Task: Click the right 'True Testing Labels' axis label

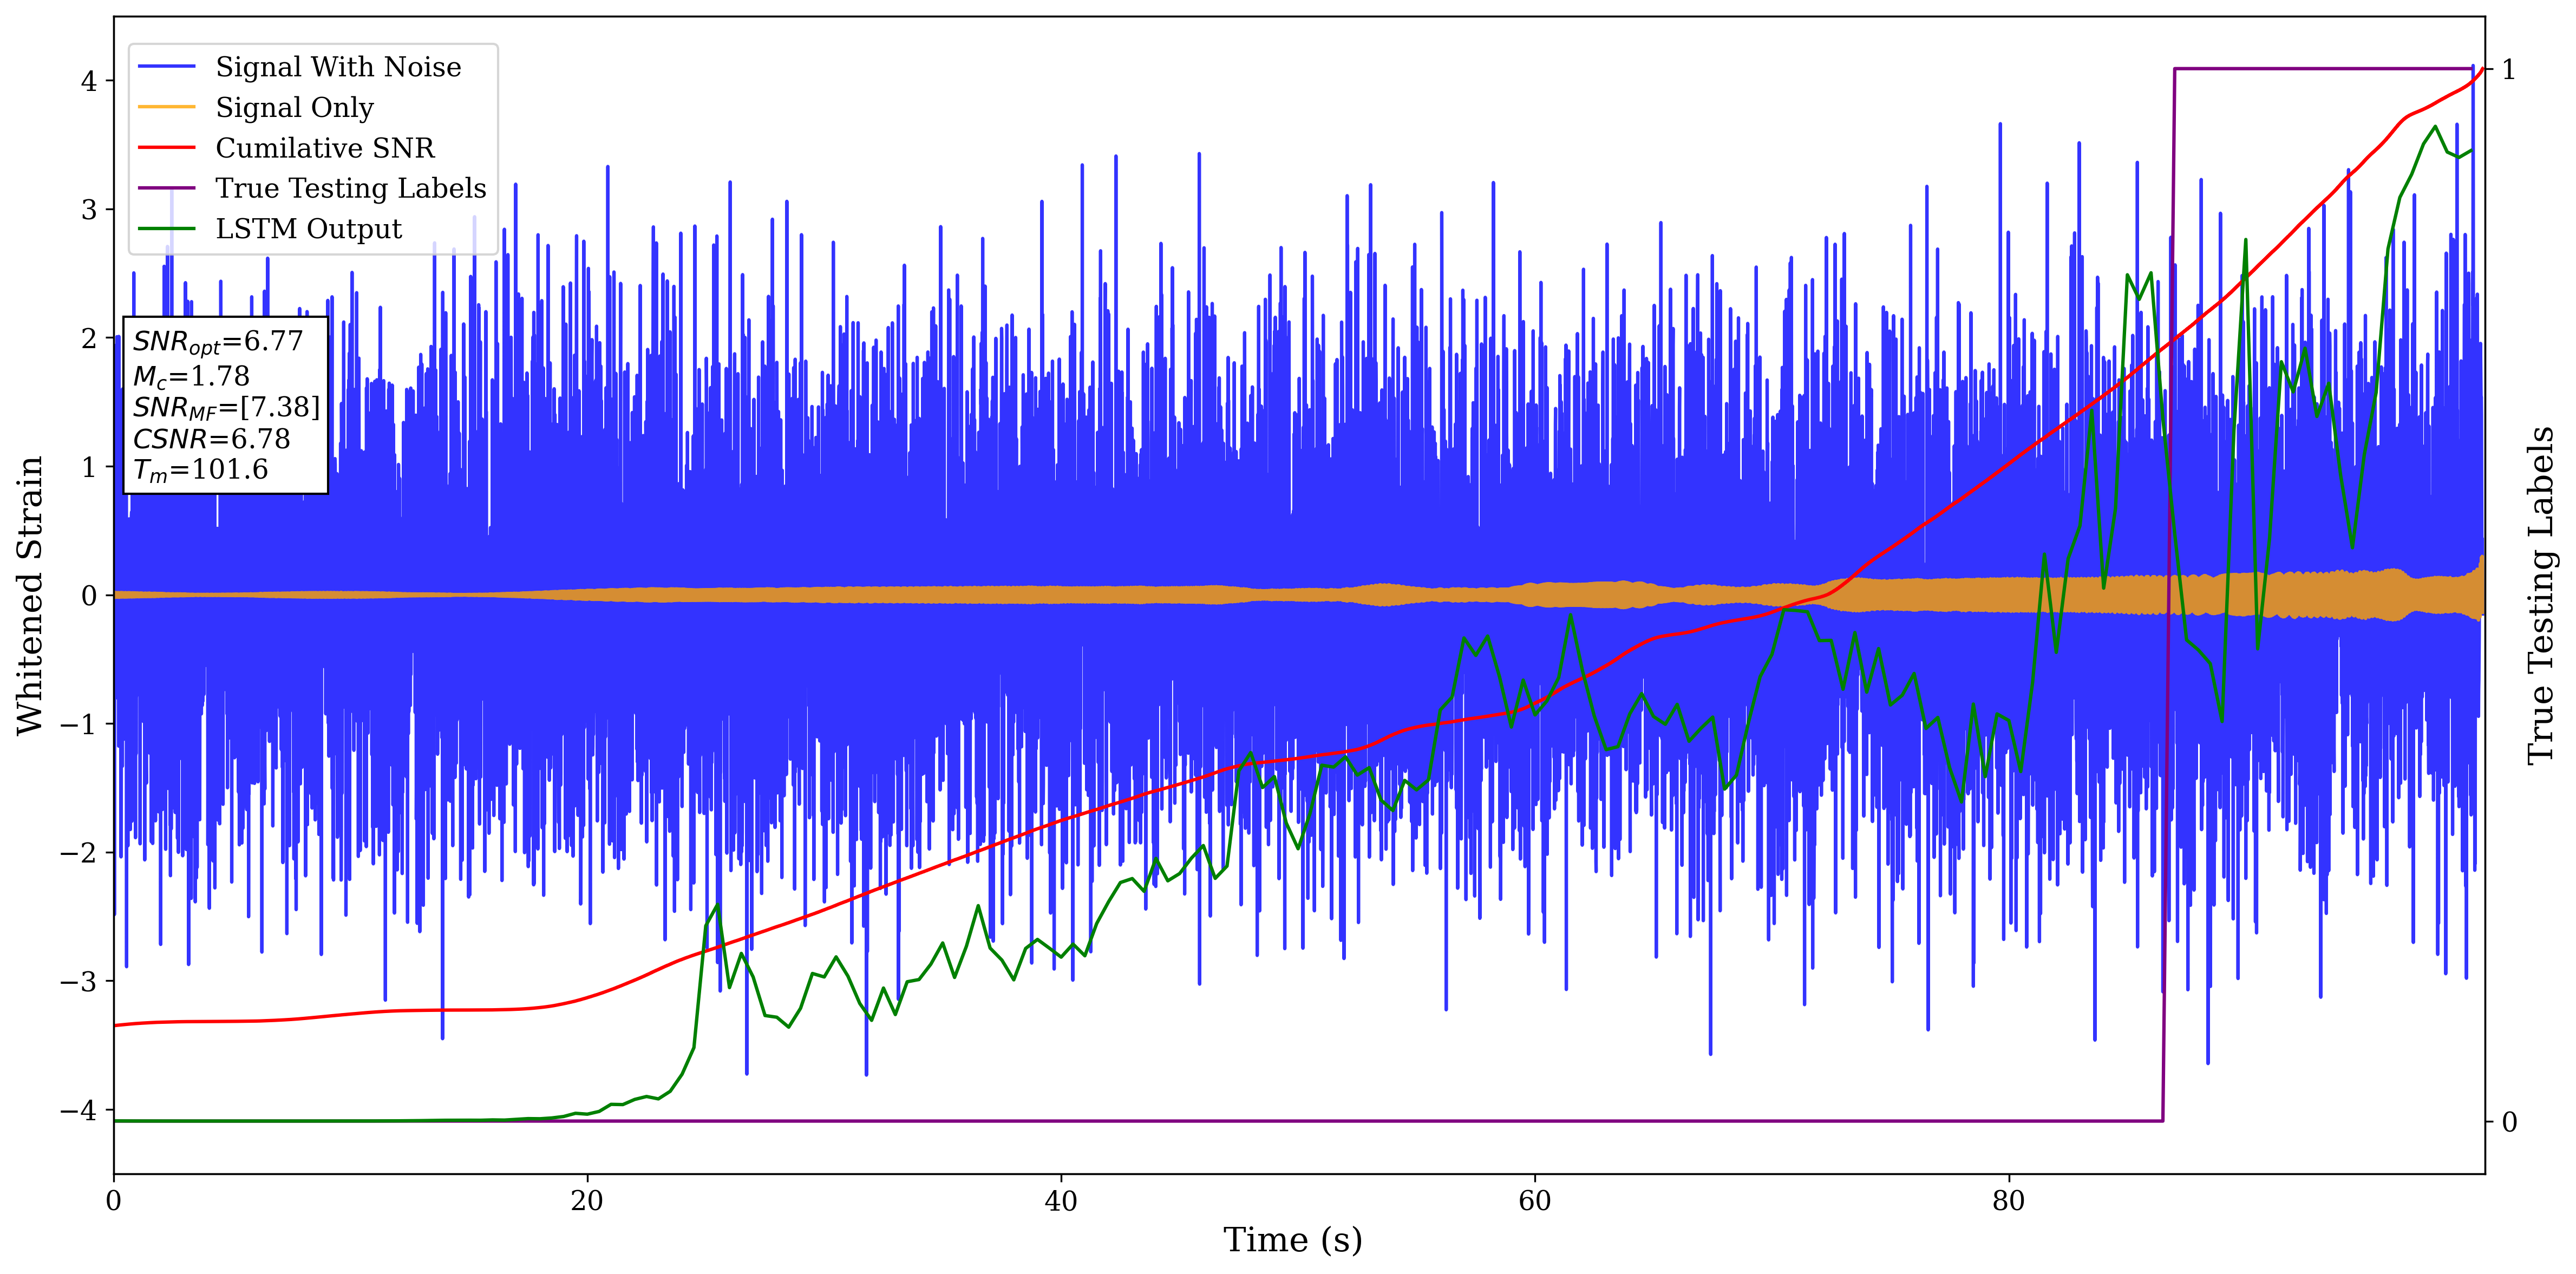Action: [2541, 595]
